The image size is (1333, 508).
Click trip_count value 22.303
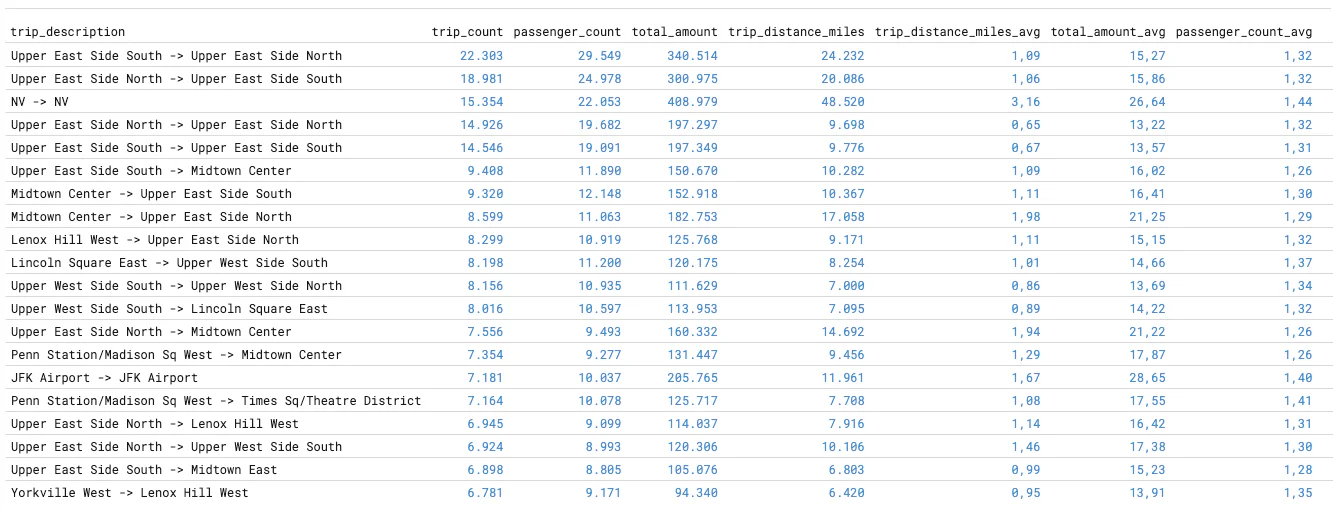tap(482, 56)
